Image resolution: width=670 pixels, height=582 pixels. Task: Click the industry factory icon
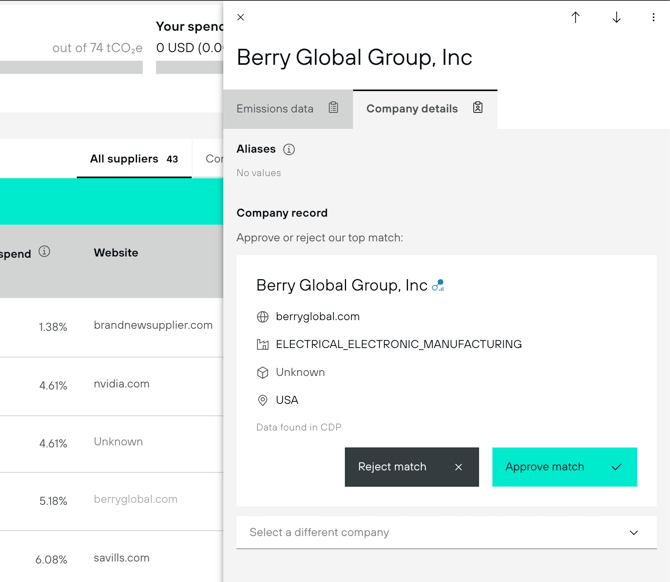tap(262, 344)
